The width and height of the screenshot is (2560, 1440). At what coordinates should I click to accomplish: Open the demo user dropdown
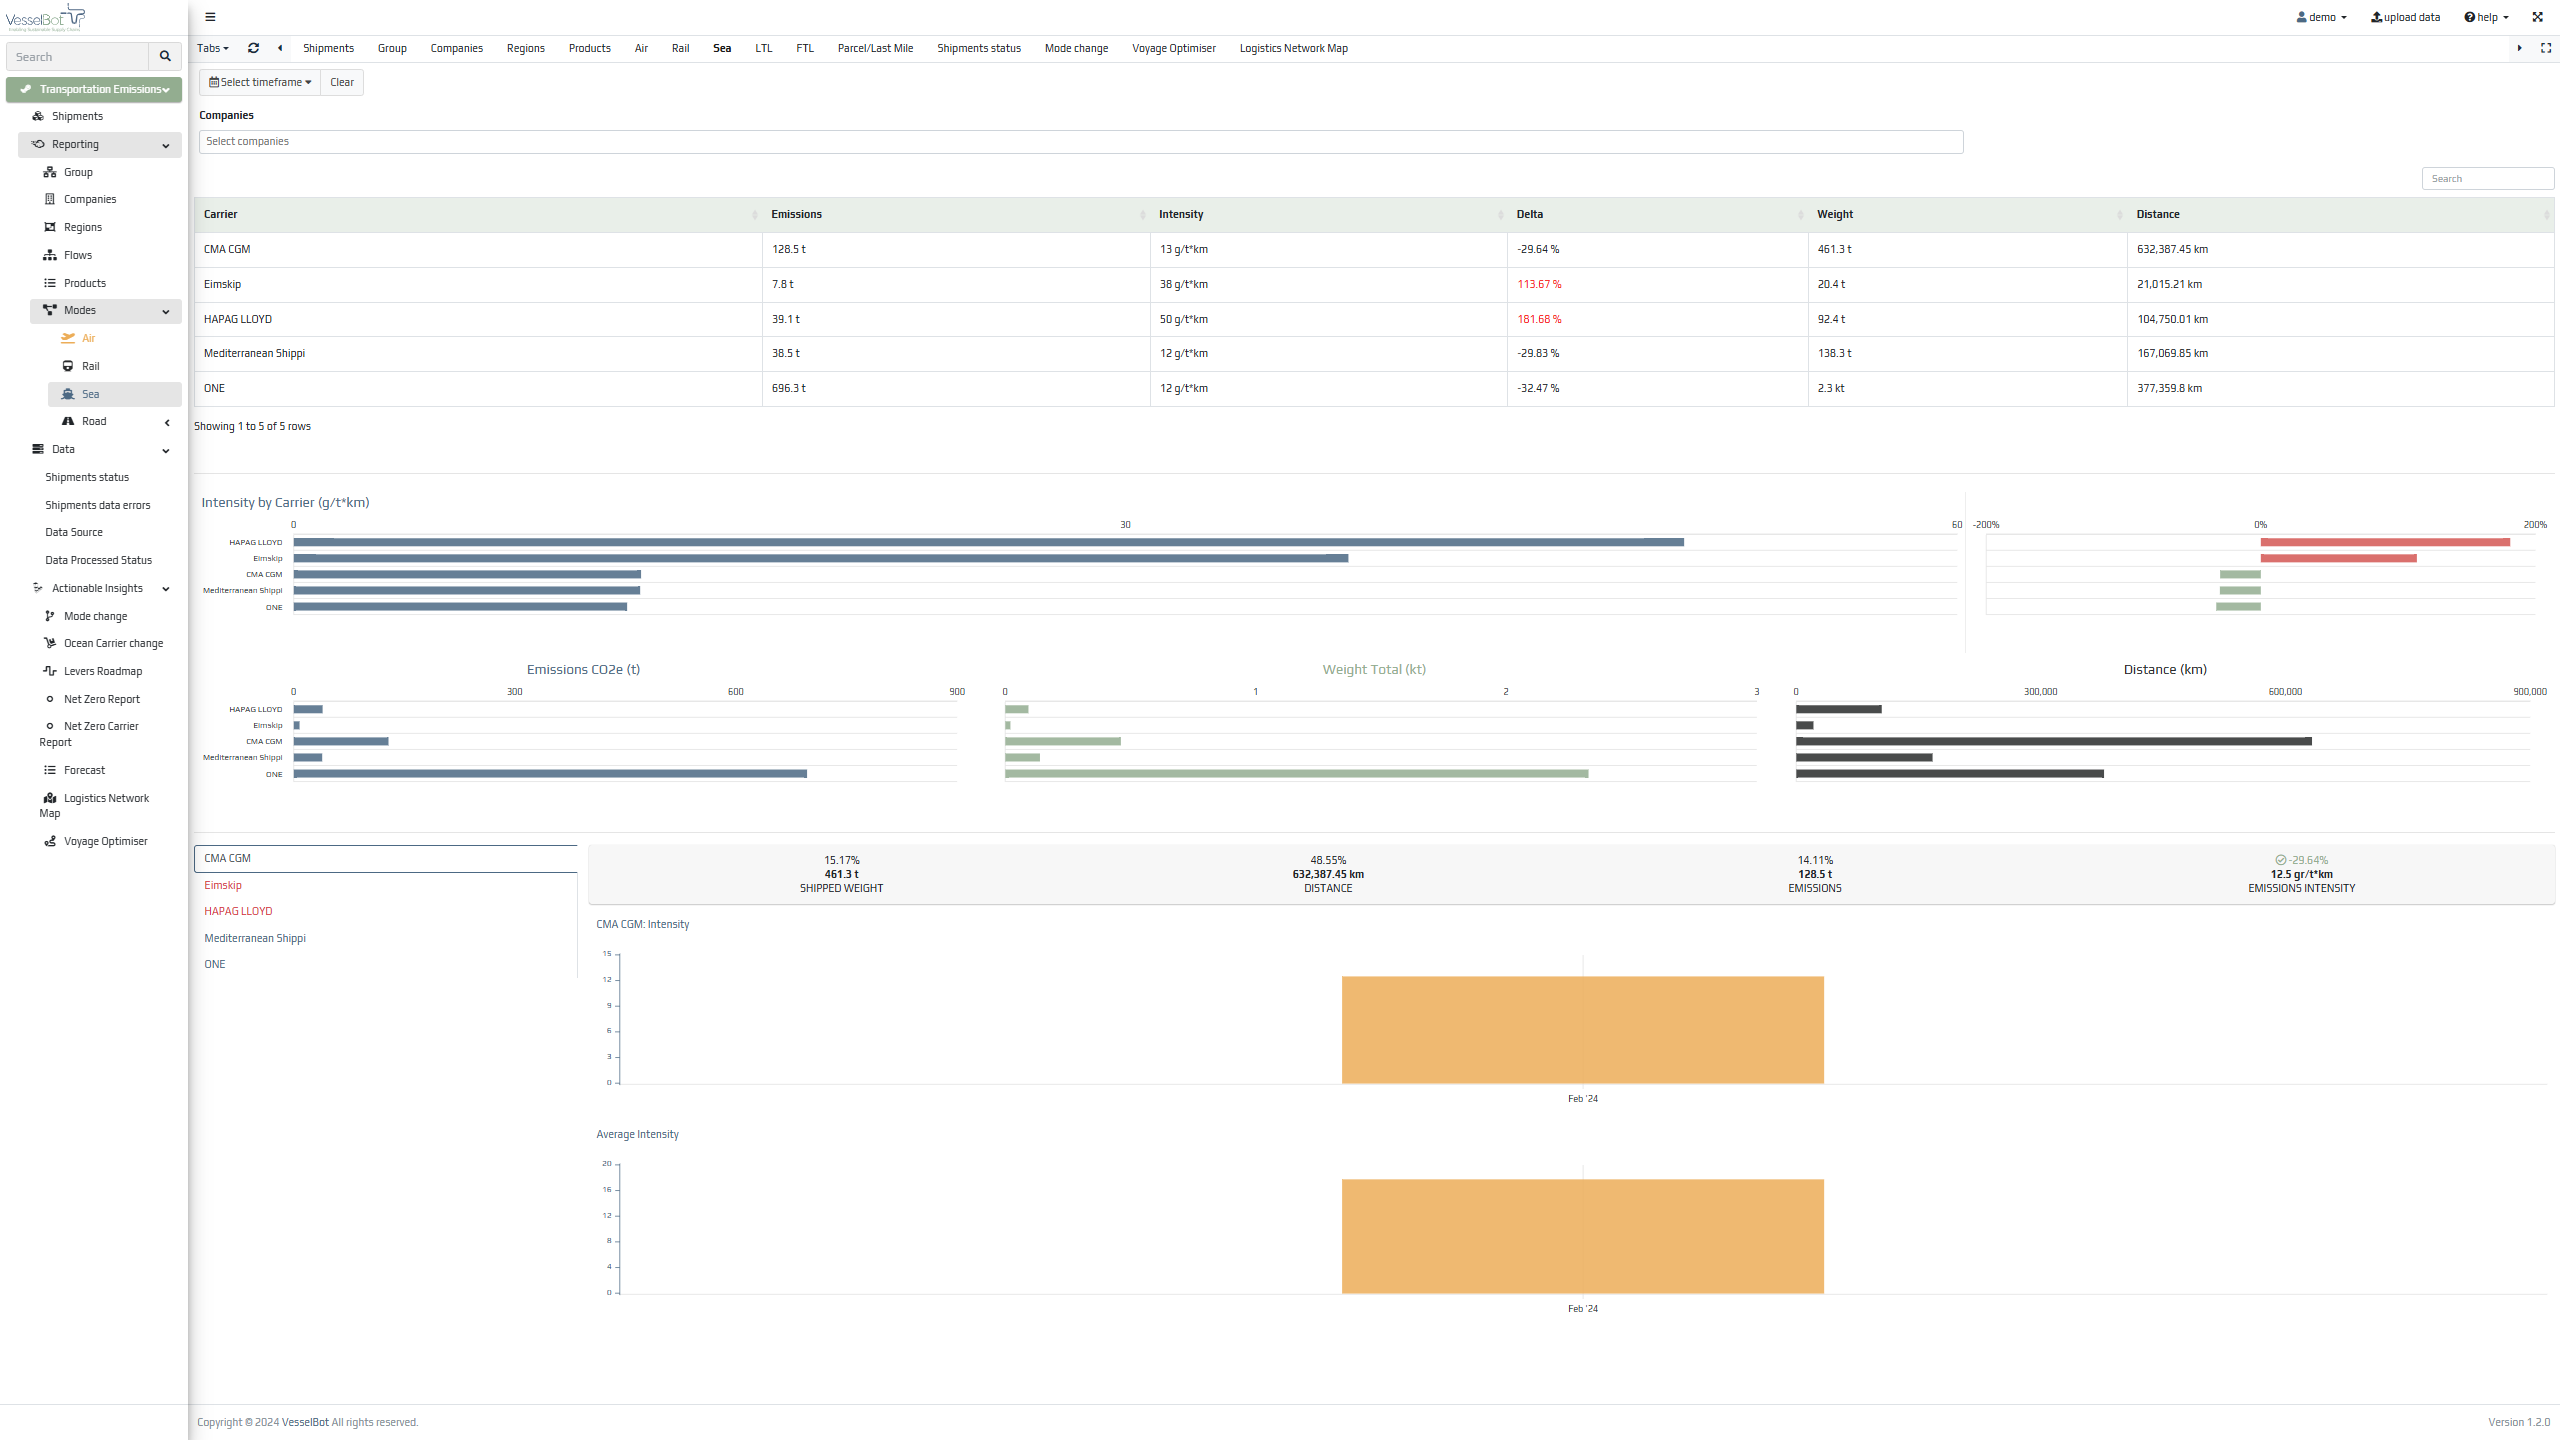[2321, 17]
